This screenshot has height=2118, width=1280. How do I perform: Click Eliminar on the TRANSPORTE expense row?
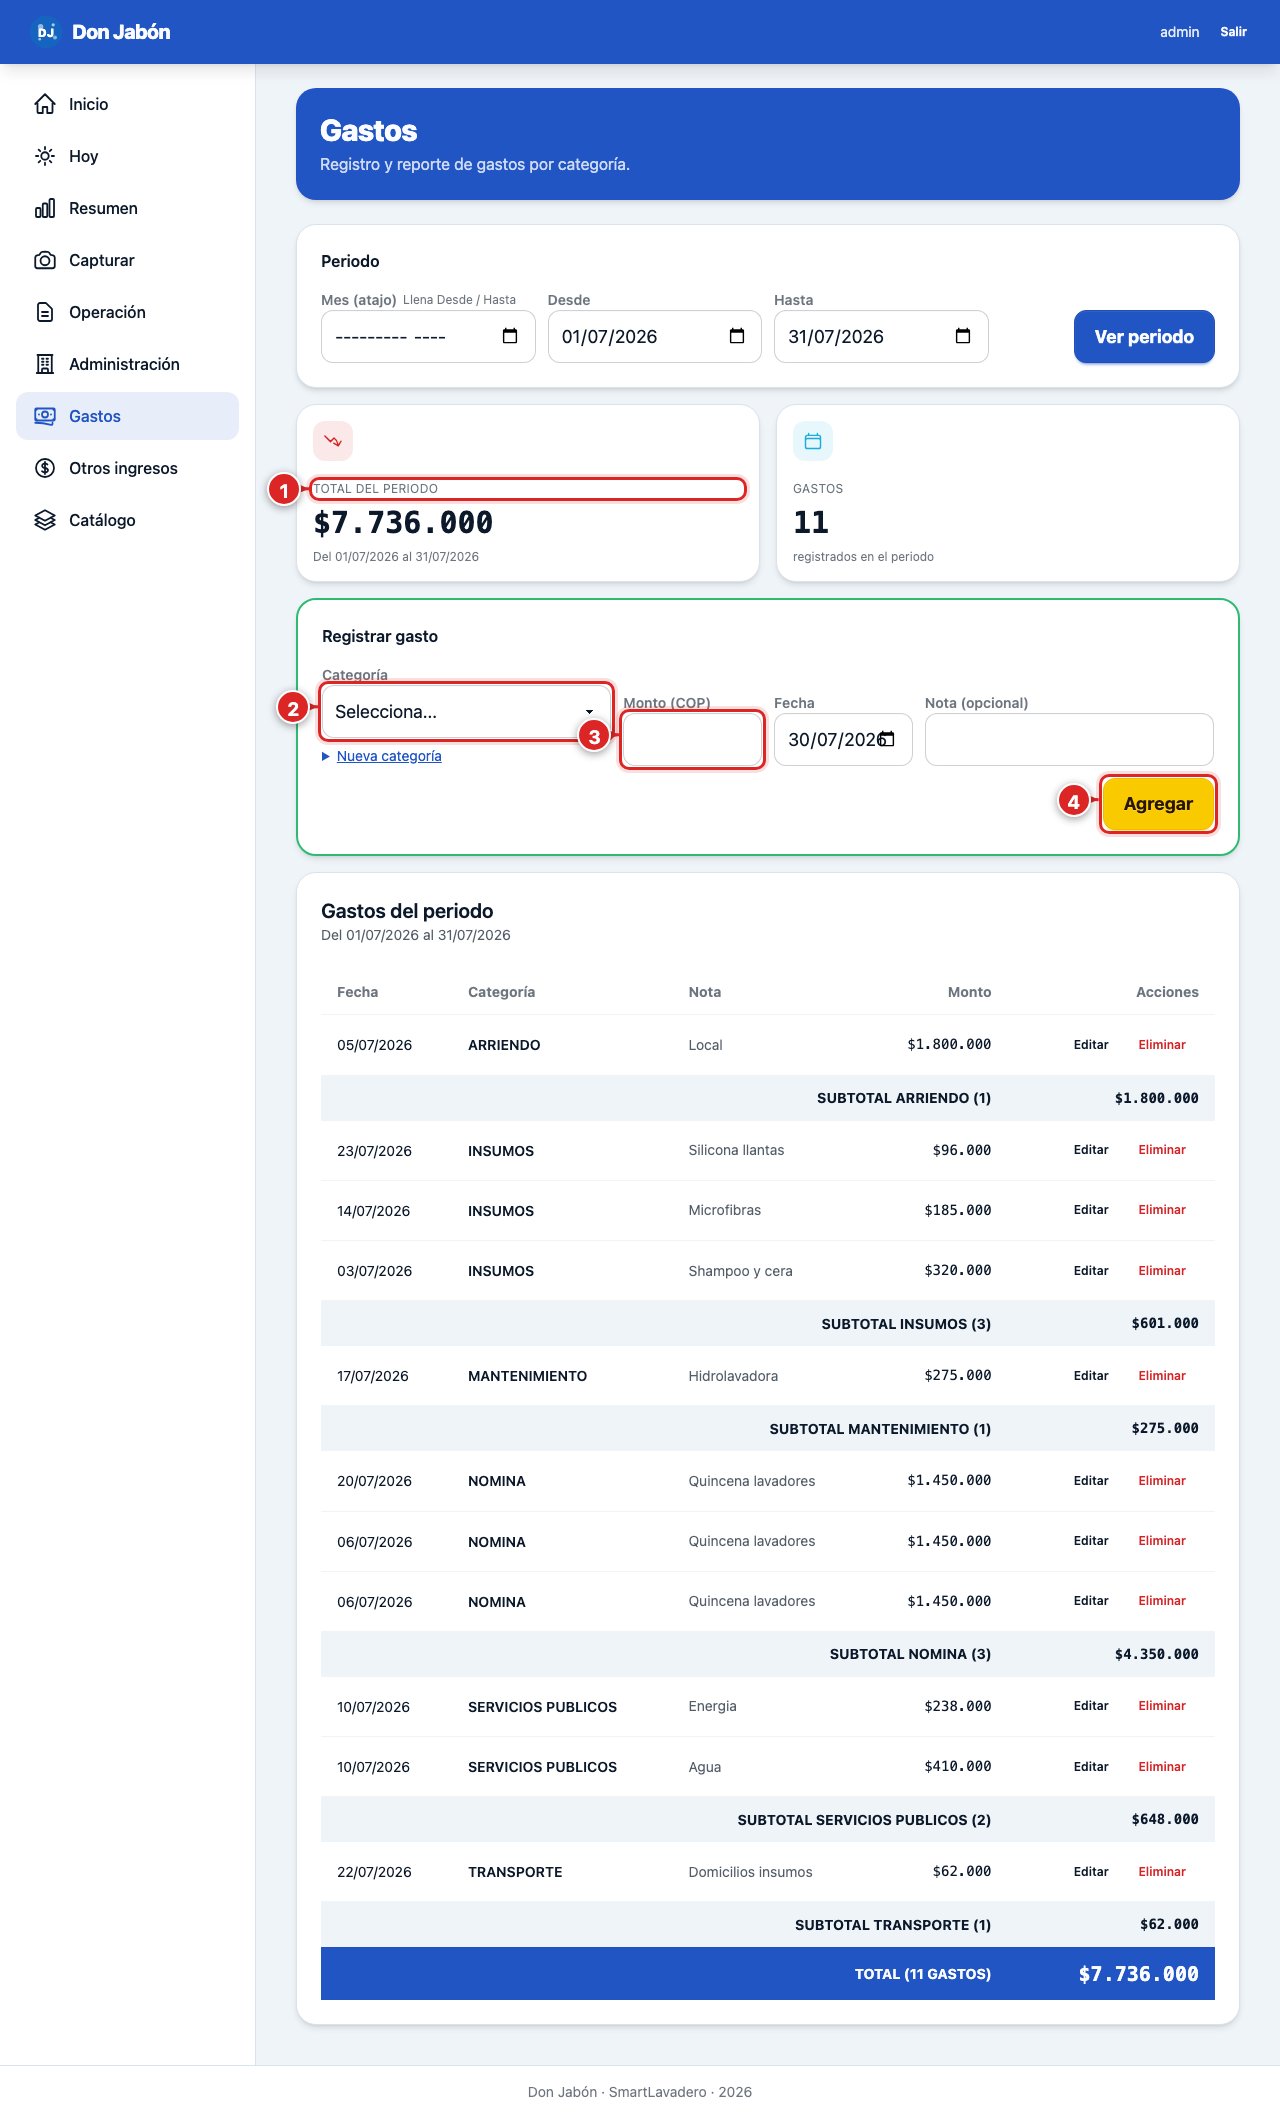click(x=1162, y=1872)
